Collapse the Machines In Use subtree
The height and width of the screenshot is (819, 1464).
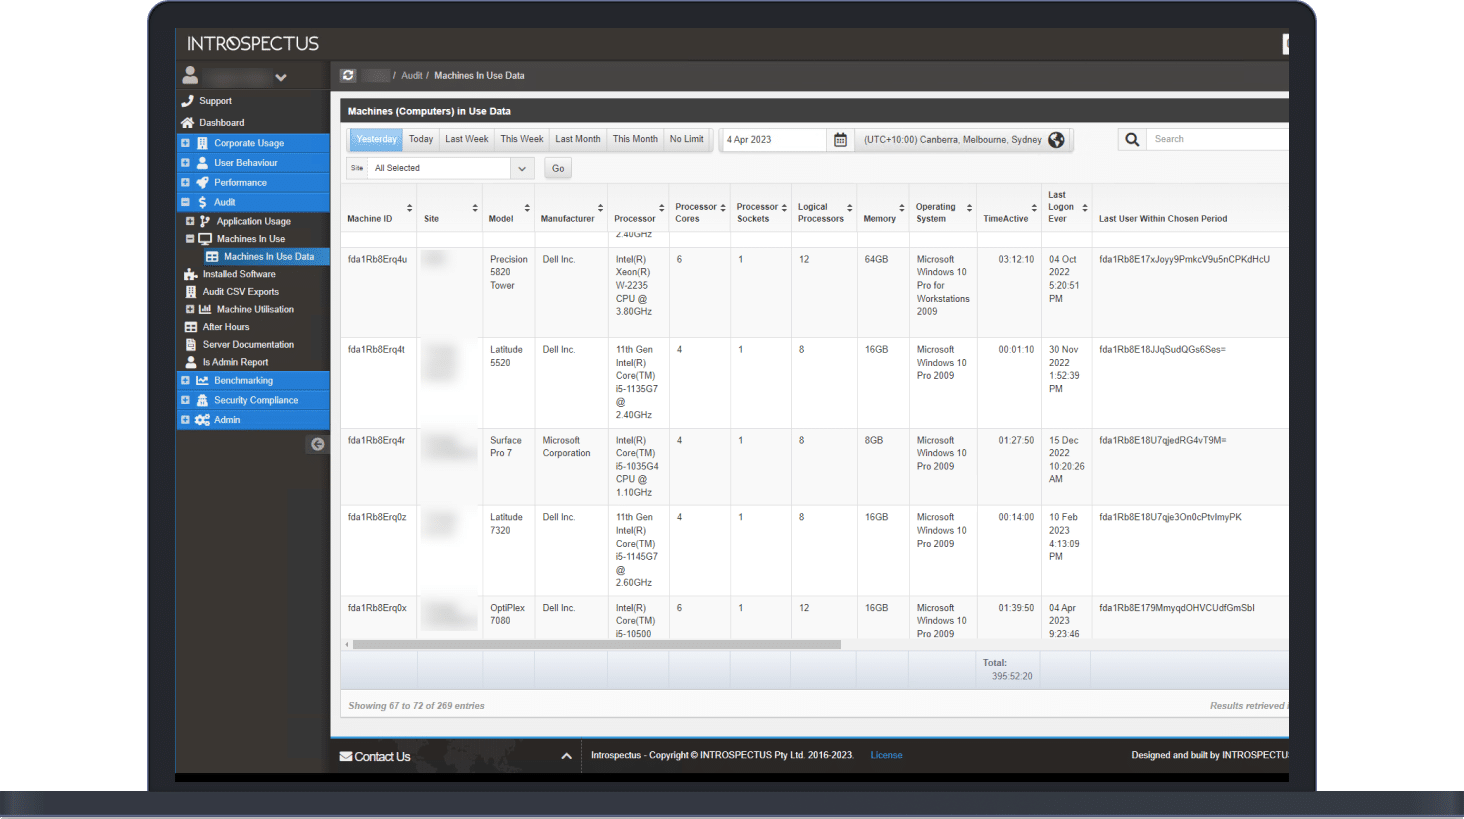[x=189, y=238]
